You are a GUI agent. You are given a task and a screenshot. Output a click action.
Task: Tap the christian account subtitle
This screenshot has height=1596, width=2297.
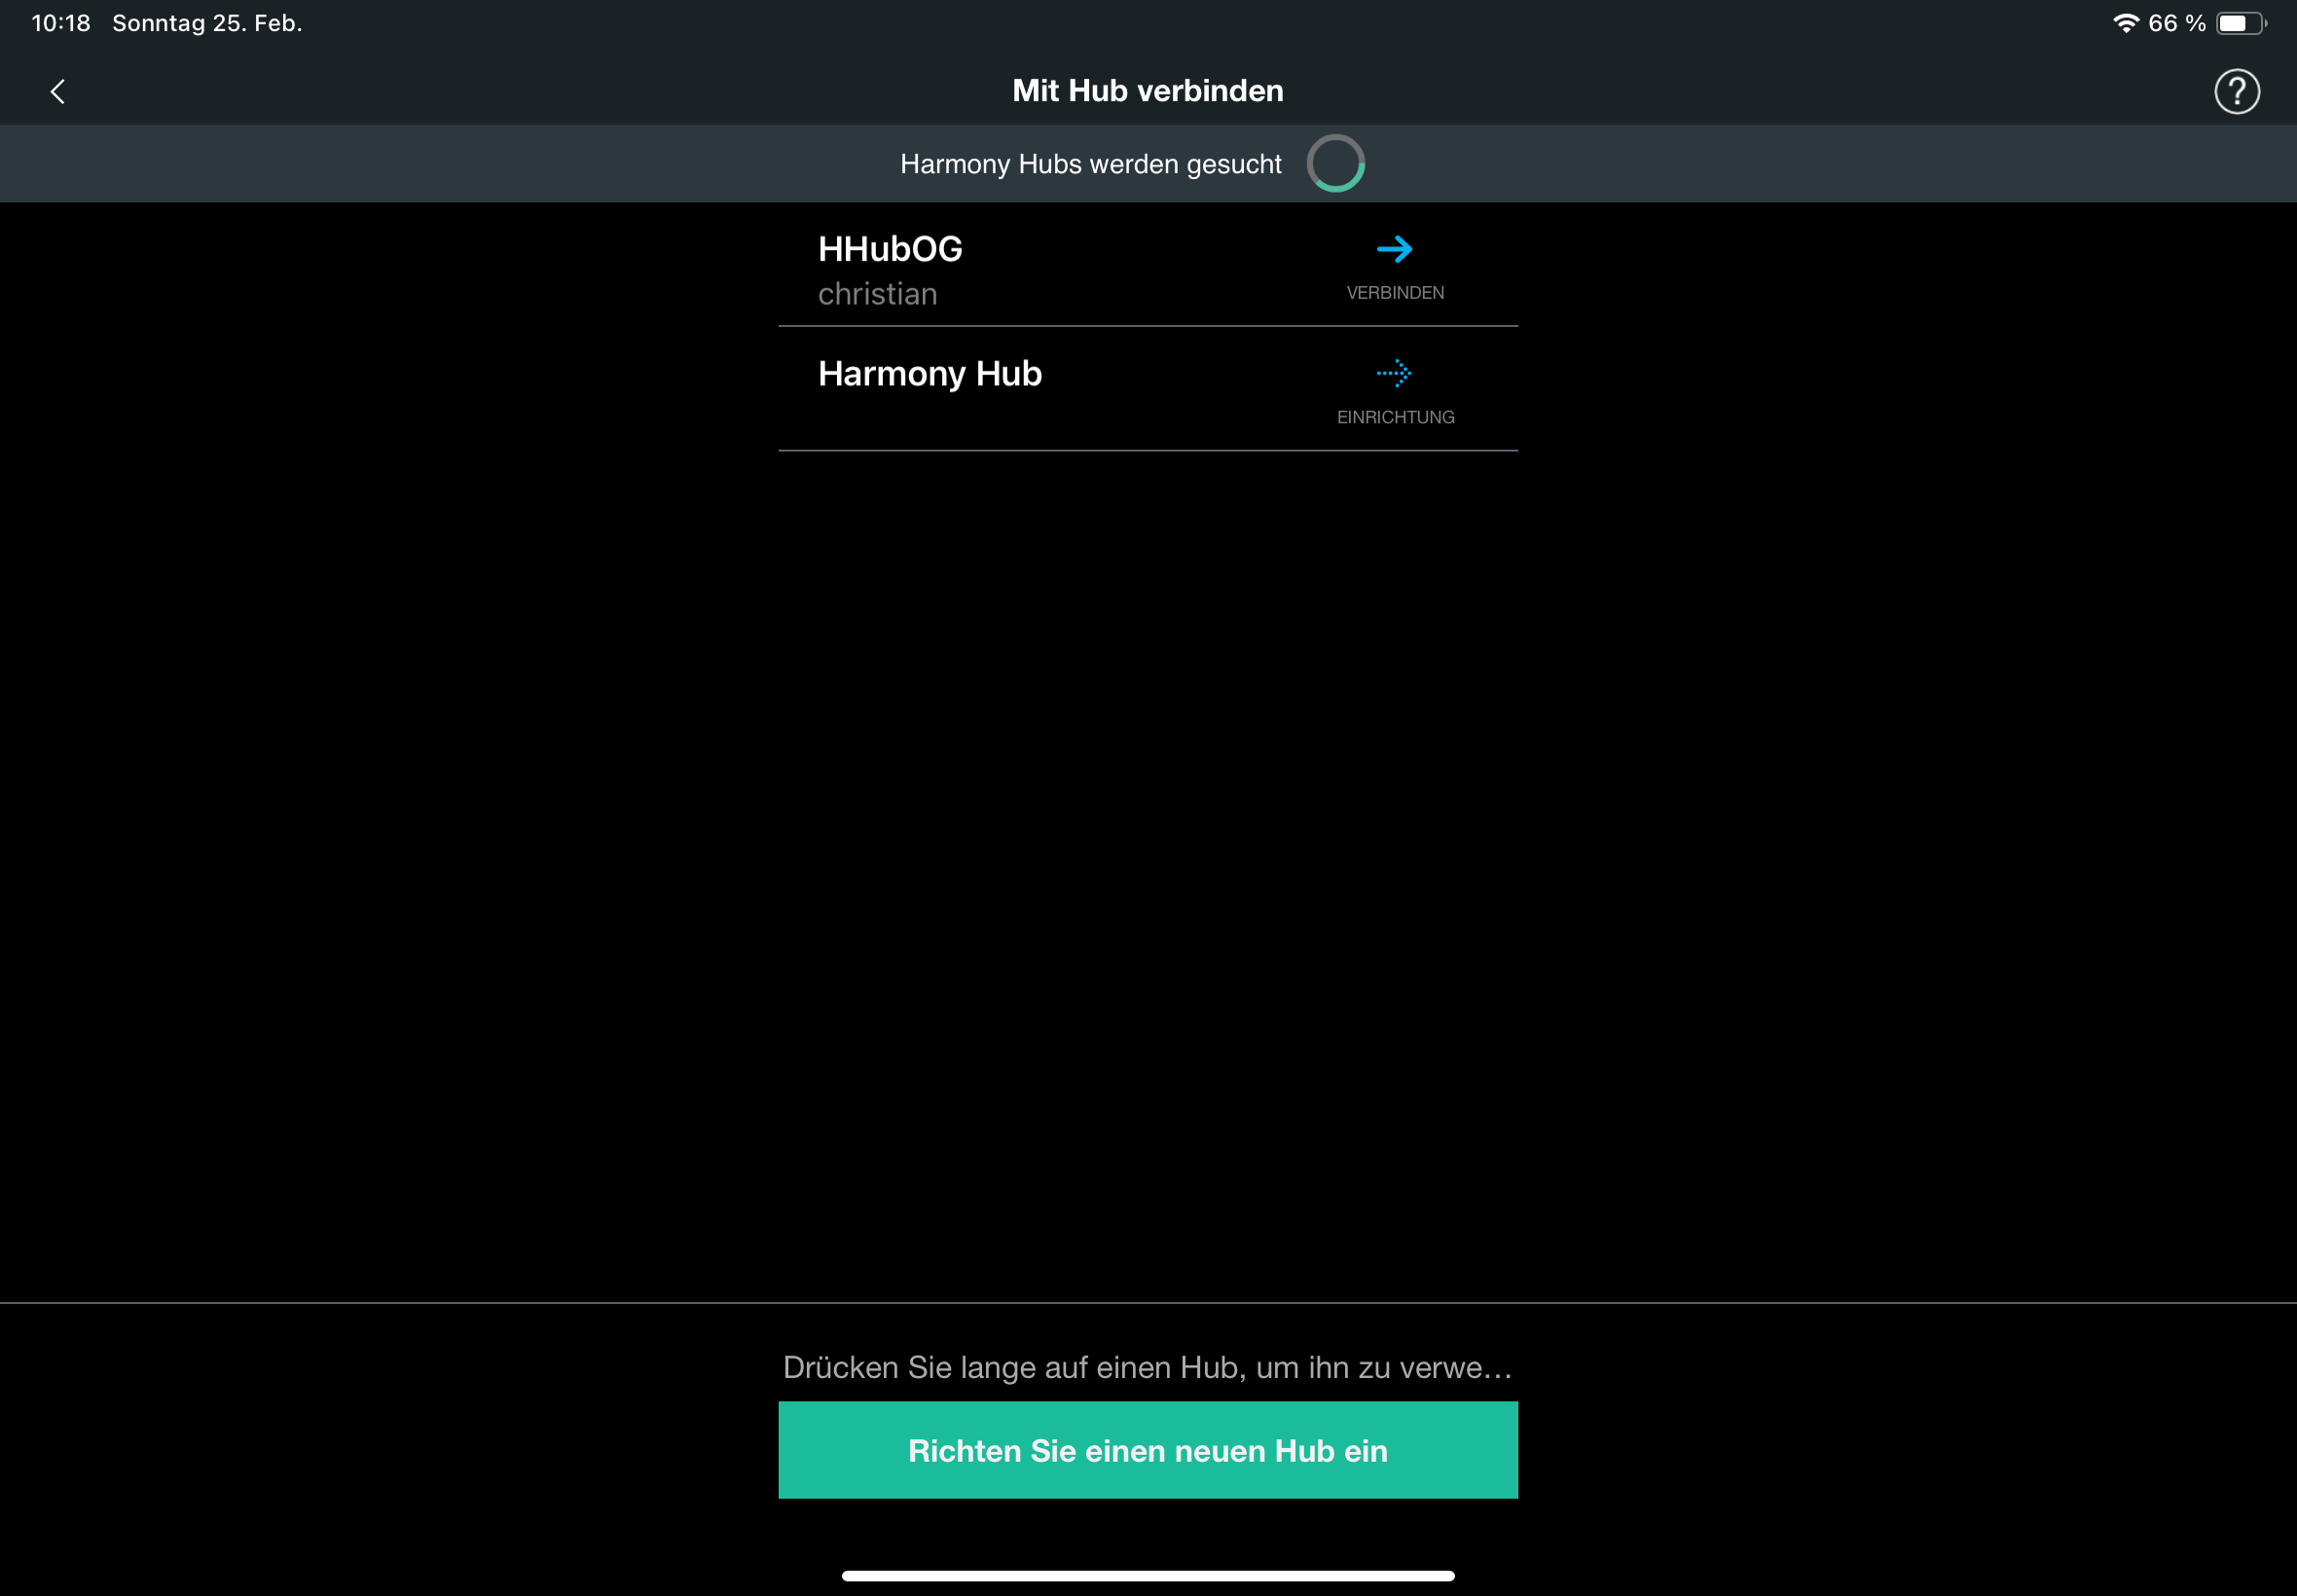(x=878, y=294)
